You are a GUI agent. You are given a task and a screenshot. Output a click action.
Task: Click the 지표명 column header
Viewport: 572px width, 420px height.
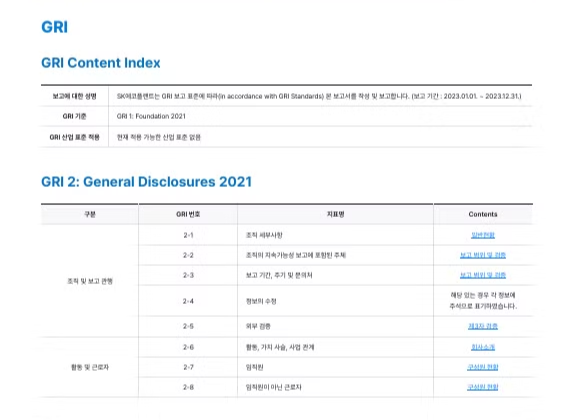(x=335, y=214)
